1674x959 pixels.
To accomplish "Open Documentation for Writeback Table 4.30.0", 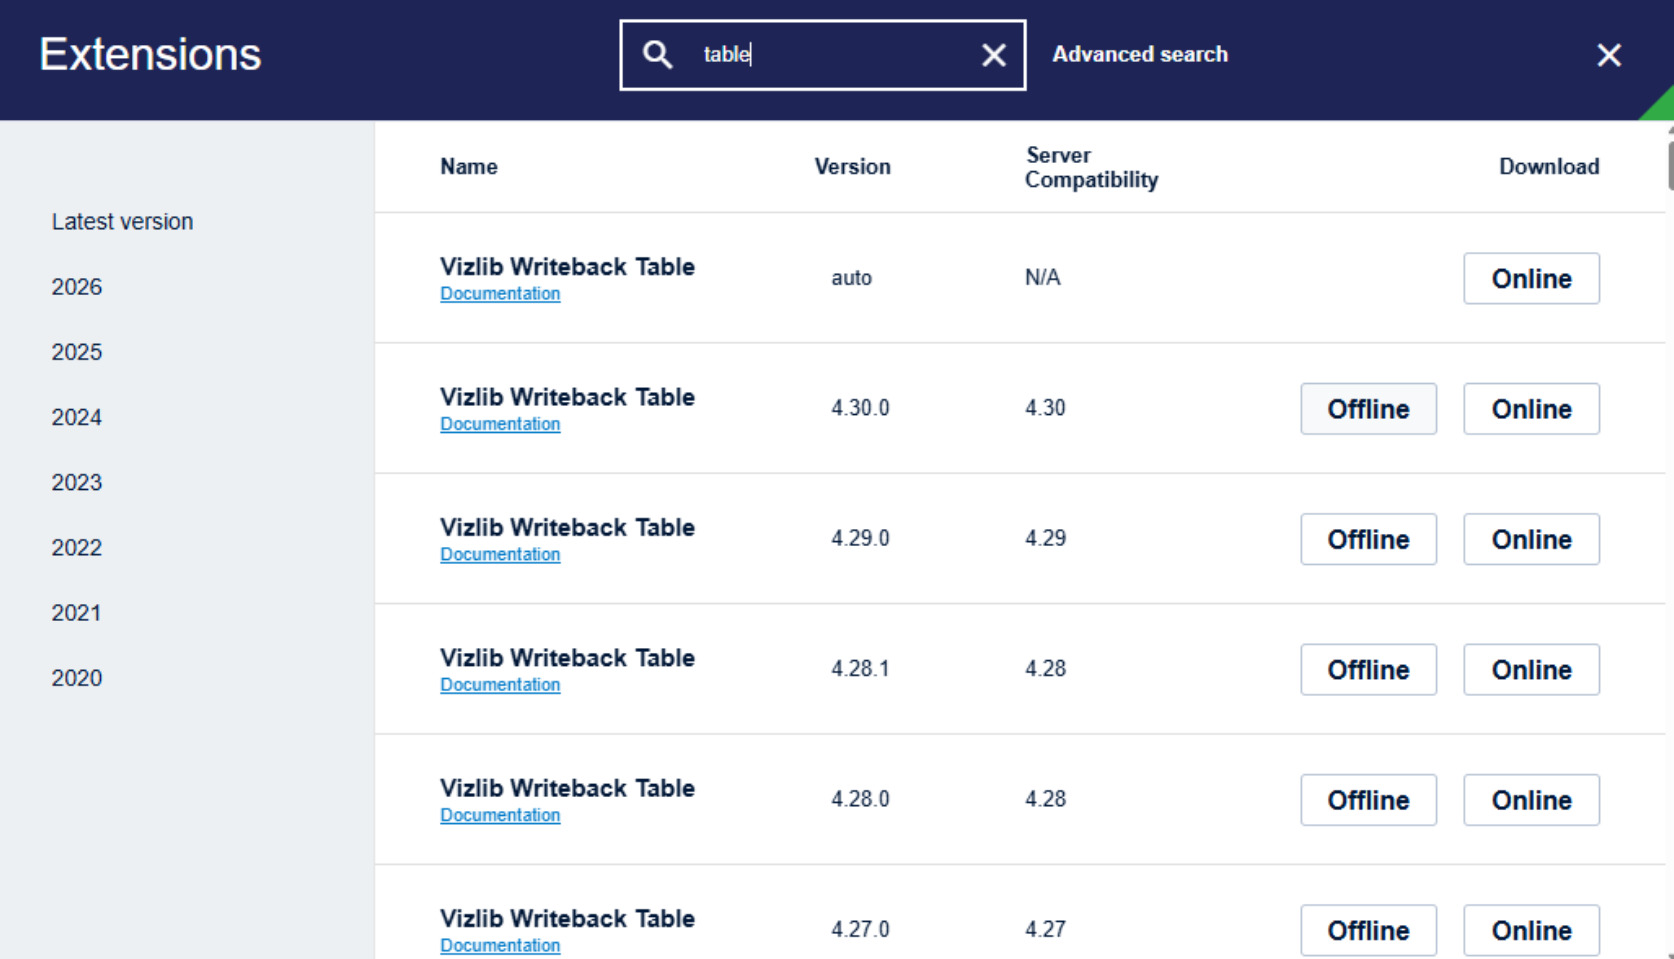I will (x=500, y=424).
